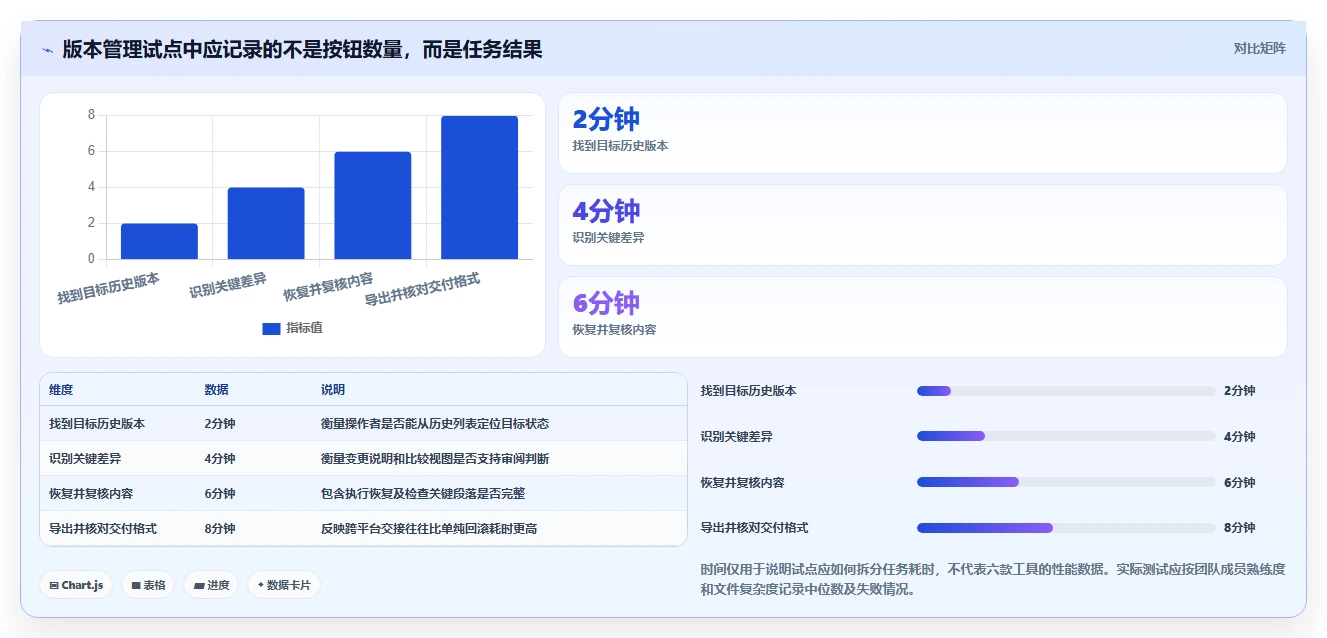Image resolution: width=1327 pixels, height=638 pixels.
Task: Click the footnote starting with 时间仅用于说明
Action: [x=992, y=579]
